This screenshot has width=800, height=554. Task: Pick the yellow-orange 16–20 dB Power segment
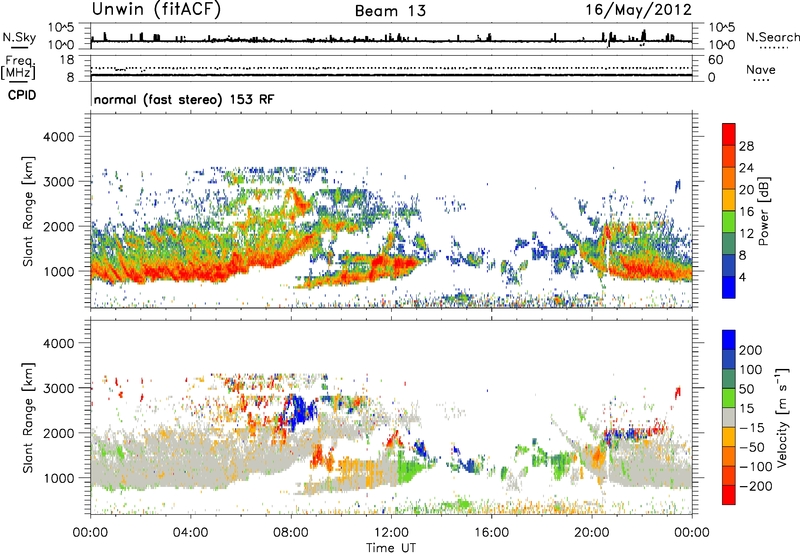click(x=729, y=200)
